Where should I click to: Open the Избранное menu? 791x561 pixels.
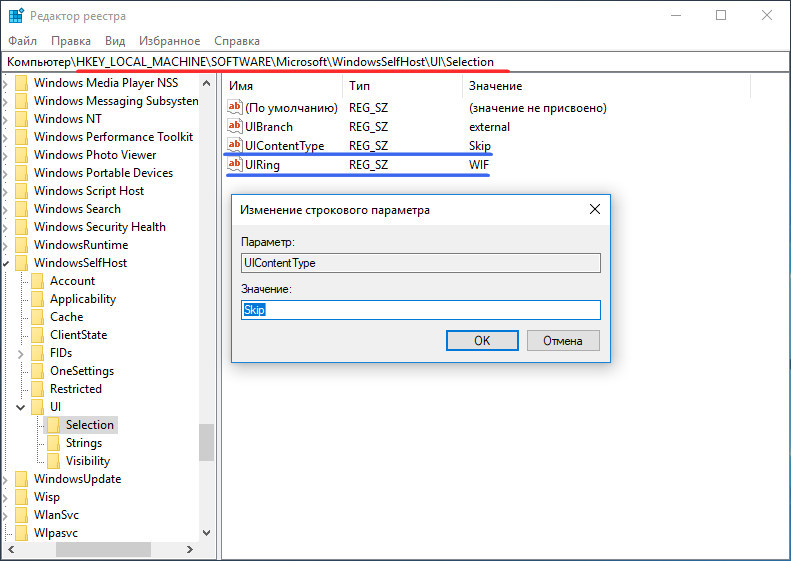pyautogui.click(x=170, y=41)
